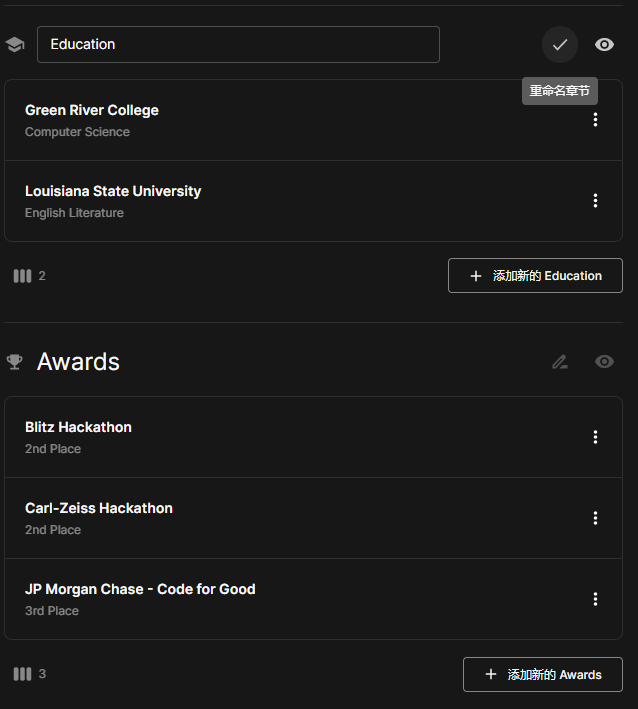Screen dimensions: 638x709
Task: Toggle visibility of the Awards section
Action: (x=604, y=362)
